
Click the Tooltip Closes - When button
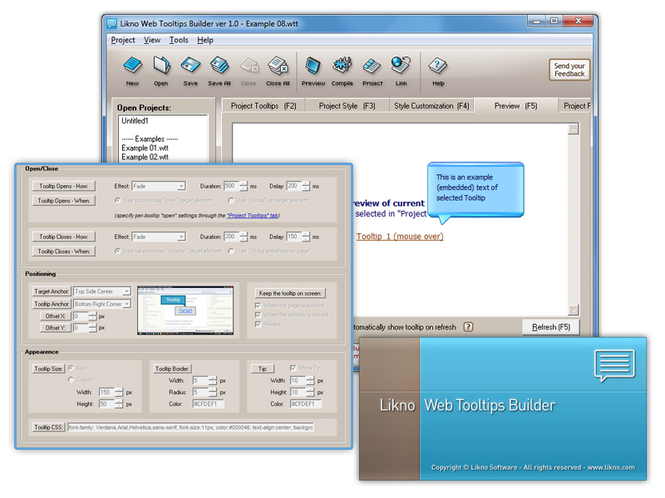click(64, 251)
